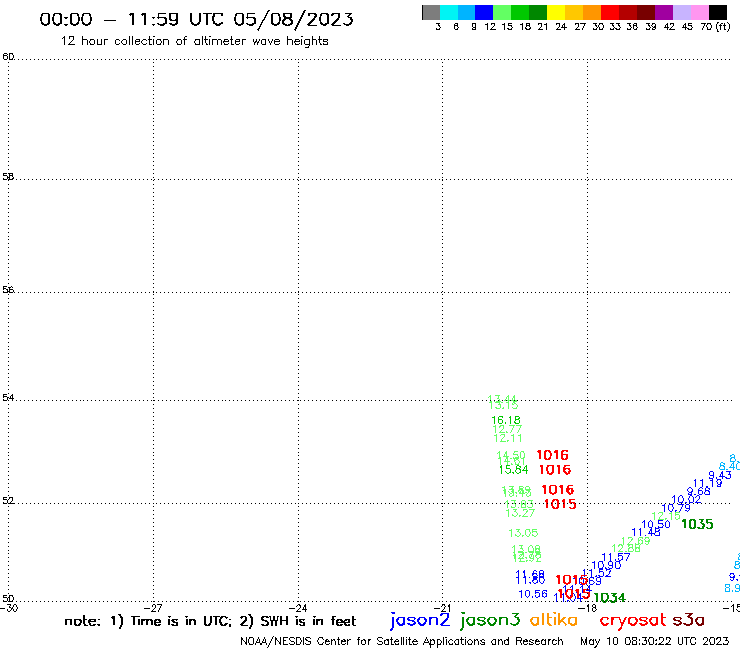The width and height of the screenshot is (740, 650).
Task: Click the blue 10.56 reading
Action: (x=533, y=594)
